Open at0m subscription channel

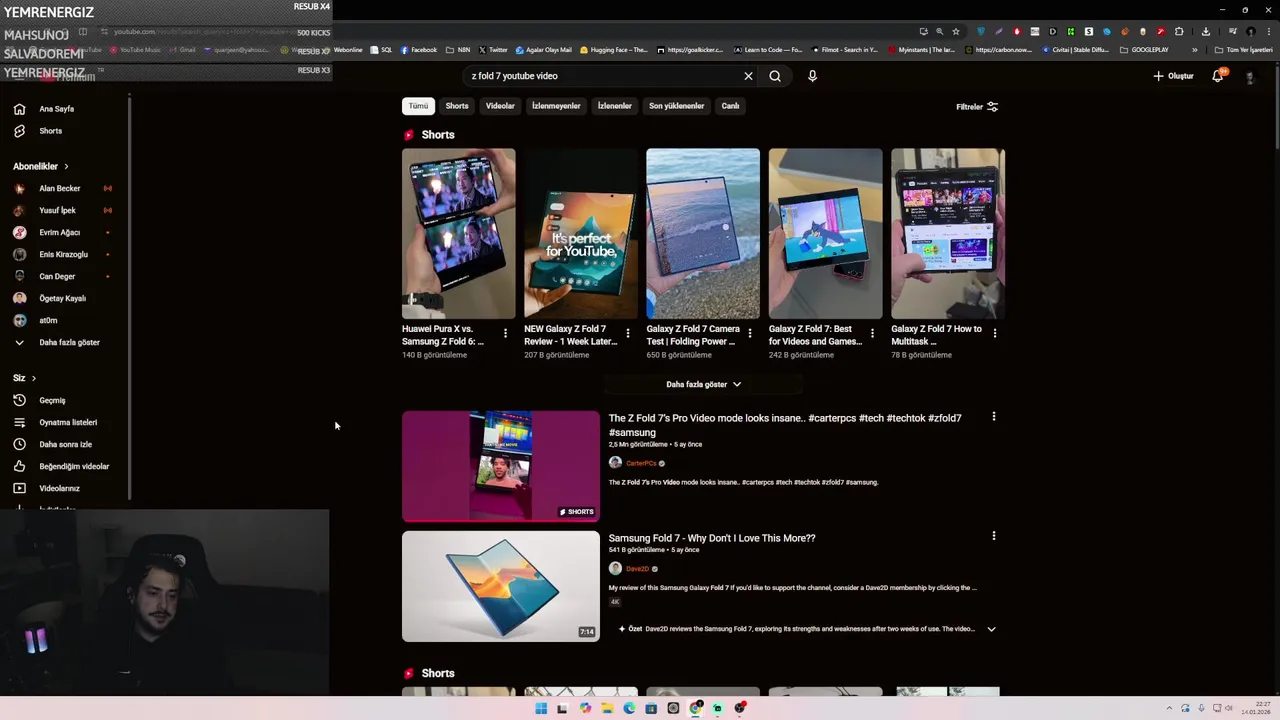click(x=48, y=320)
